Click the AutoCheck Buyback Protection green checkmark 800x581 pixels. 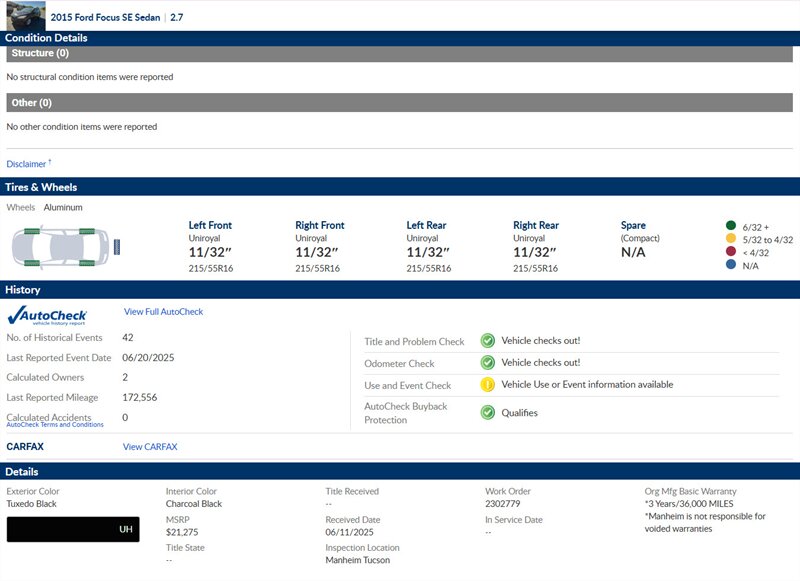[488, 412]
